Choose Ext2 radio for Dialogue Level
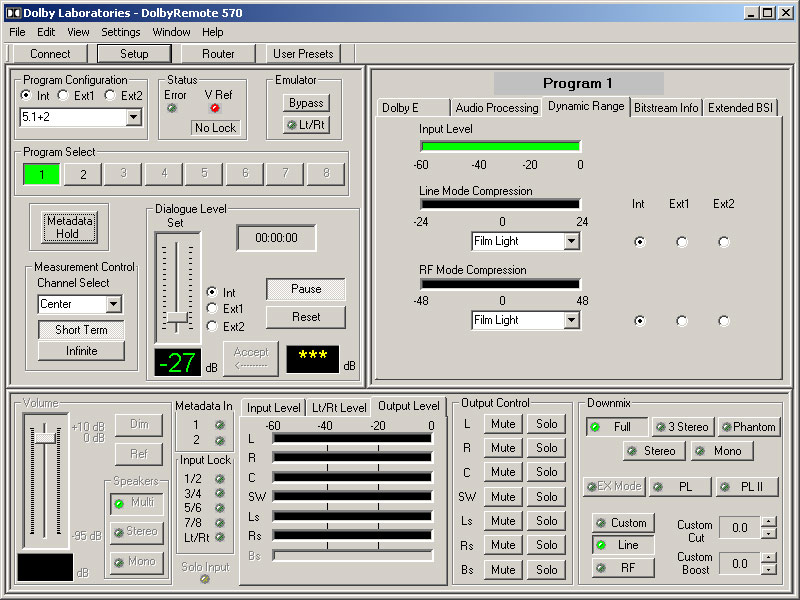Viewport: 800px width, 600px height. (211, 326)
